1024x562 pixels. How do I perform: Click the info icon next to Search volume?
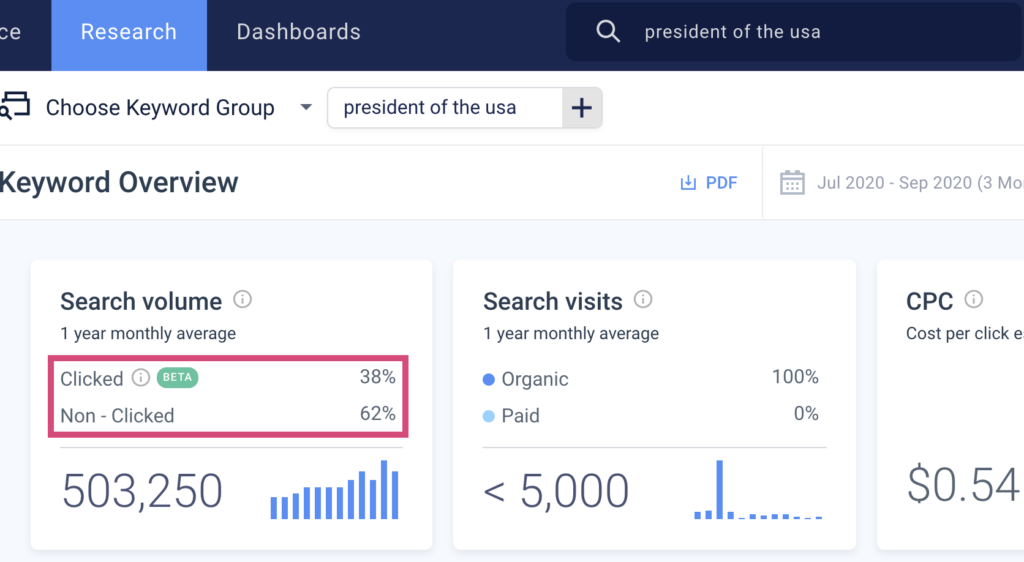tap(242, 300)
